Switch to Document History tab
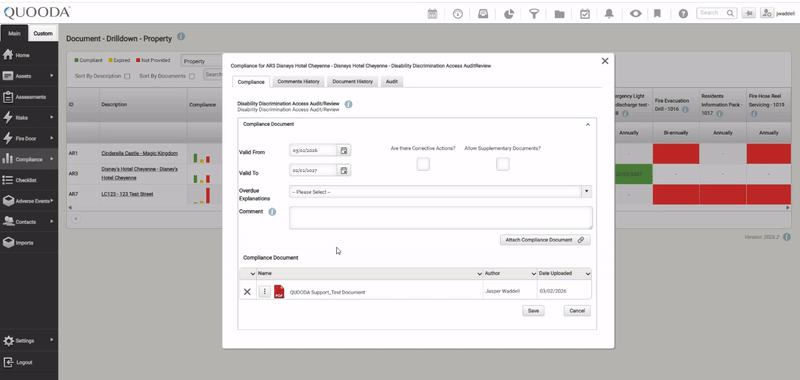 click(x=353, y=82)
